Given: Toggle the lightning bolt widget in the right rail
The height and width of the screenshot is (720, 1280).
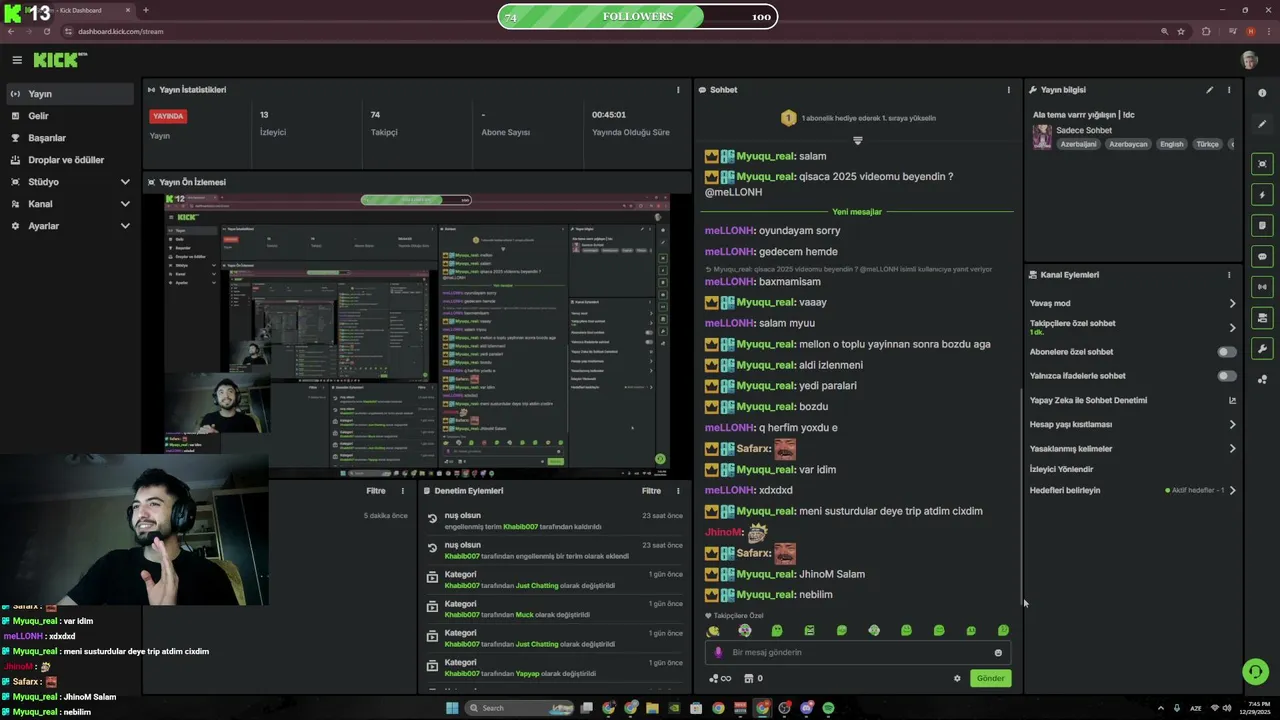Looking at the screenshot, I should tap(1262, 194).
